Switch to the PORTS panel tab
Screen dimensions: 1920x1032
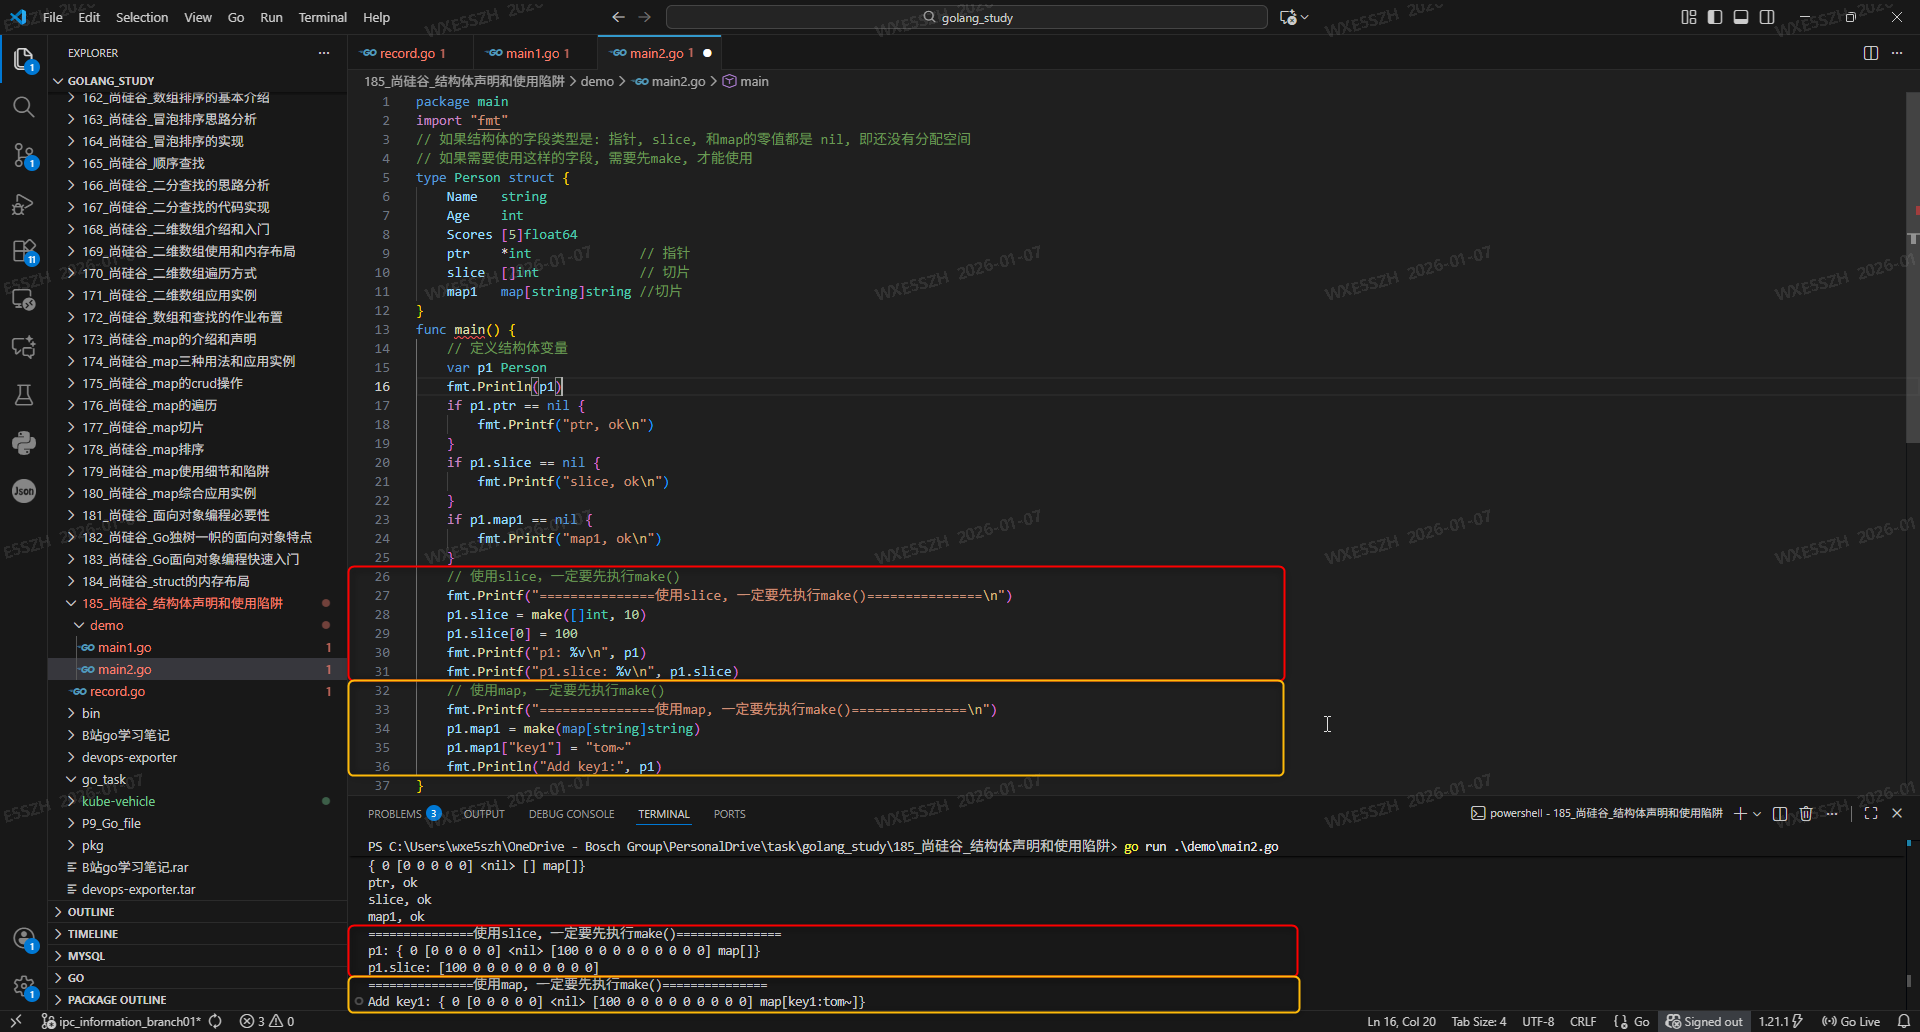(x=730, y=814)
